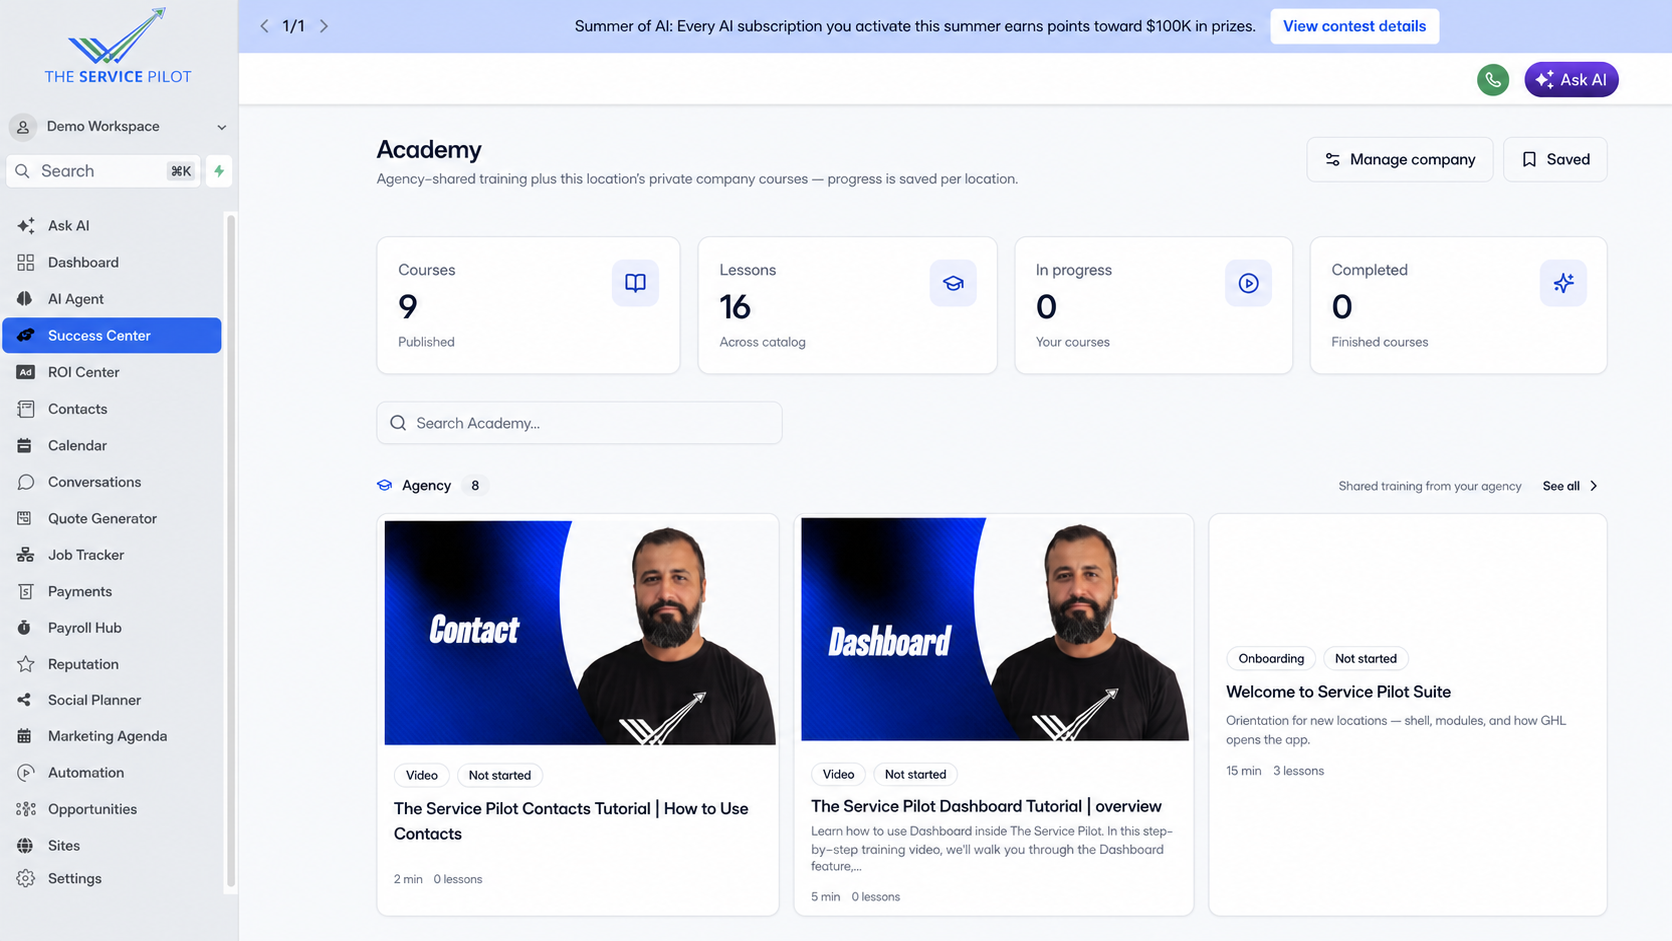Click the Onboarding tag
This screenshot has width=1672, height=941.
[x=1271, y=658]
